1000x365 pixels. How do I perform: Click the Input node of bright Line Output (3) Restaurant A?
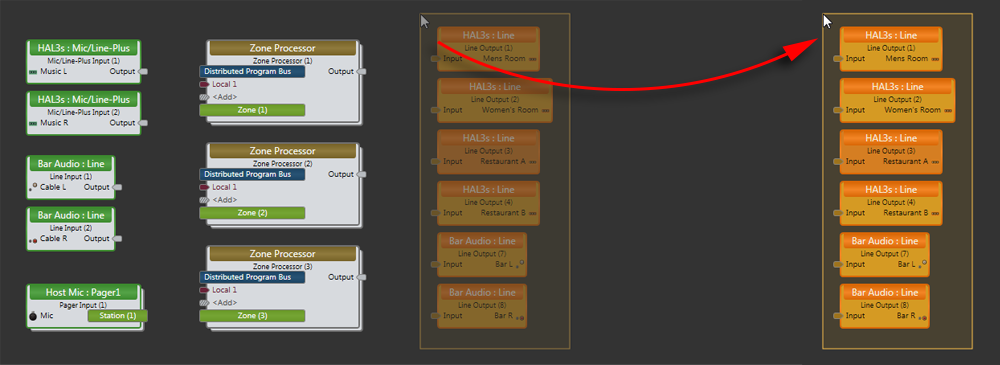(838, 161)
